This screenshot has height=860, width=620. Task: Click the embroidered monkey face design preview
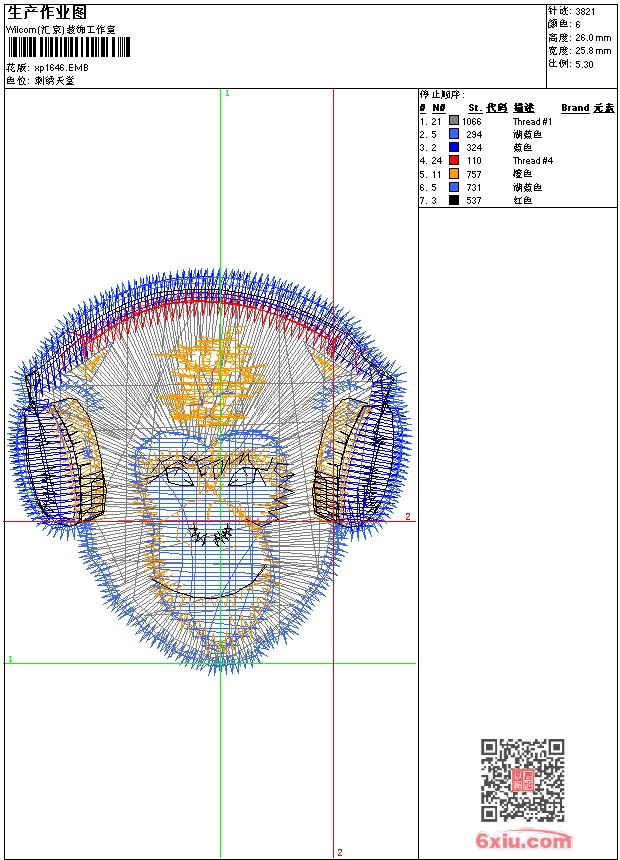coord(210,470)
